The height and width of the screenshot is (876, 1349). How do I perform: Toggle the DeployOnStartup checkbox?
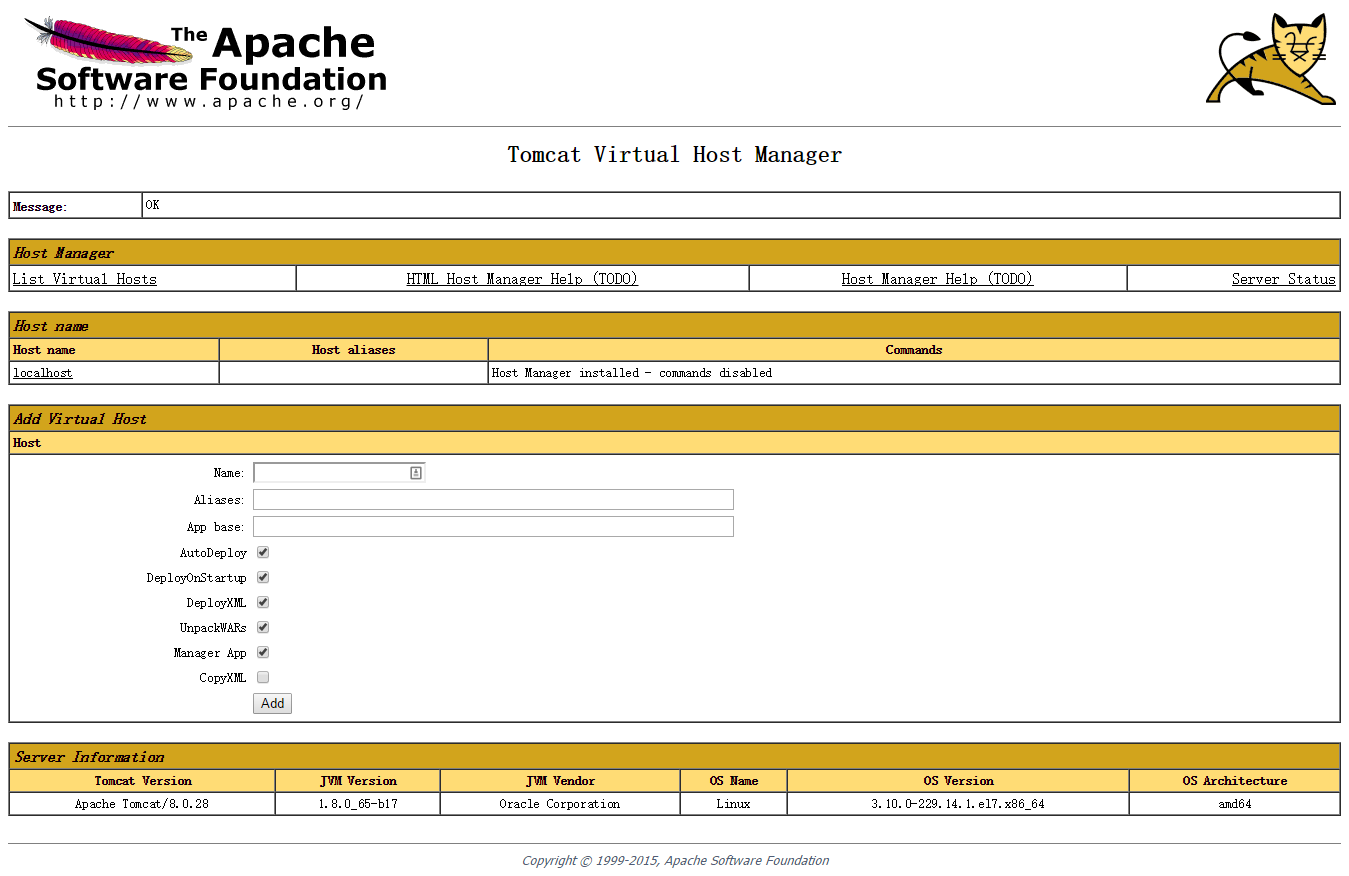tap(263, 577)
